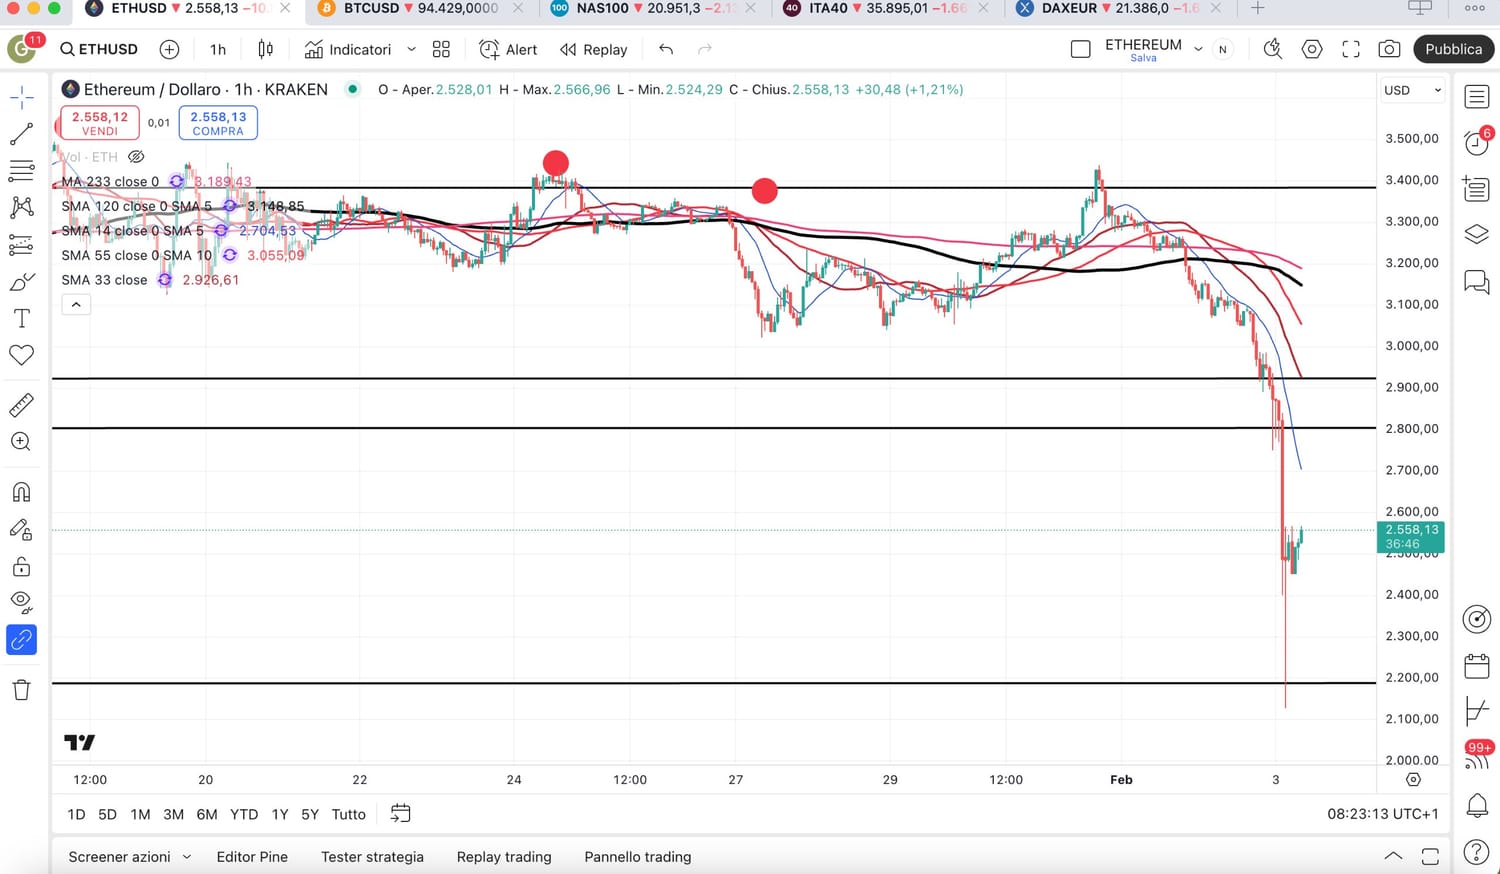
Task: Open the object tree layers panel
Action: point(1477,234)
